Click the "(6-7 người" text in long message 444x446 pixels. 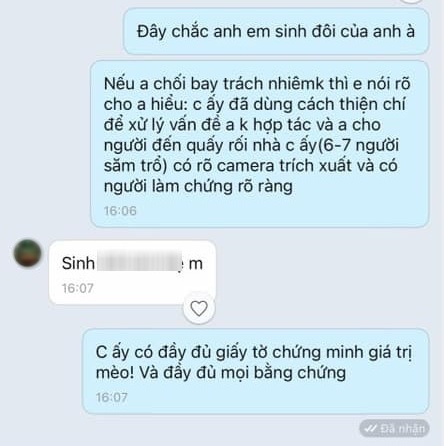coord(357,145)
